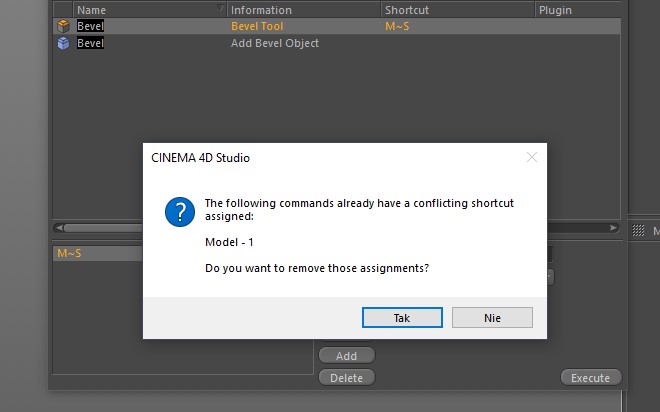Close the CINEMA 4D Studio dialog with X
The image size is (660, 412).
[x=532, y=157]
